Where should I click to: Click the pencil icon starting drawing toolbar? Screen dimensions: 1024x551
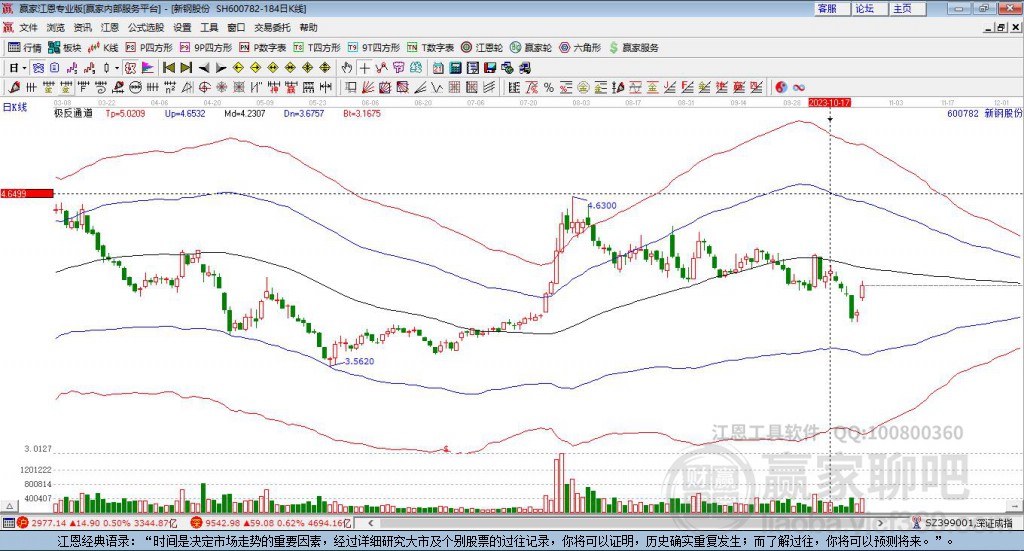(x=14, y=87)
